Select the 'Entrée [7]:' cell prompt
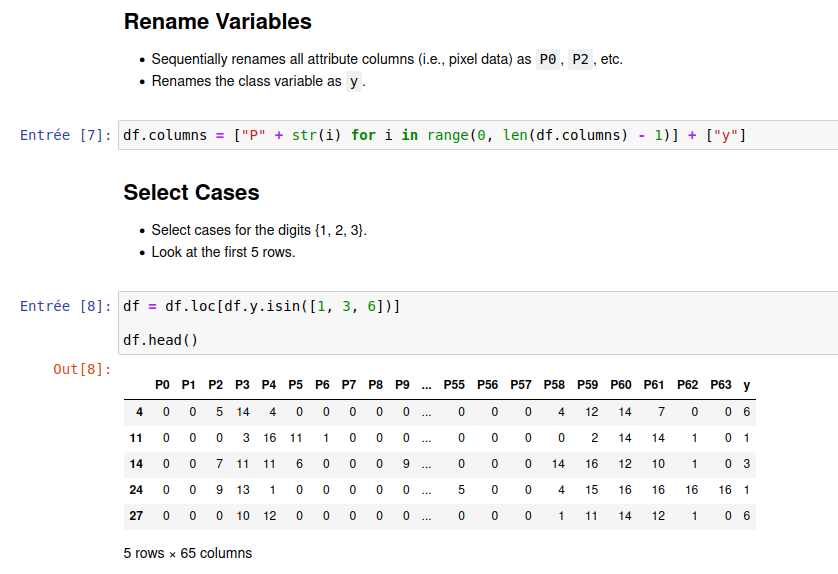Screen dimensions: 838x574 [66, 135]
